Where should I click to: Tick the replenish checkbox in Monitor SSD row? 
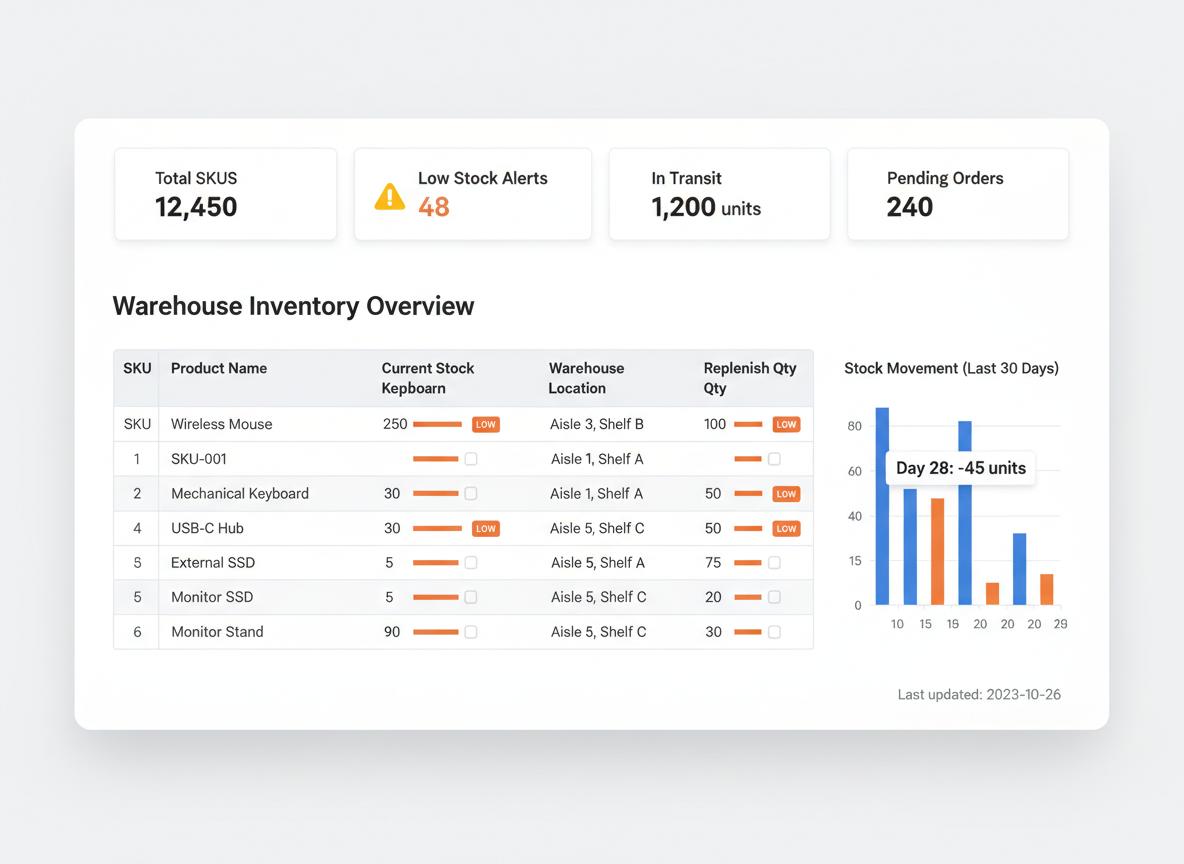point(774,597)
